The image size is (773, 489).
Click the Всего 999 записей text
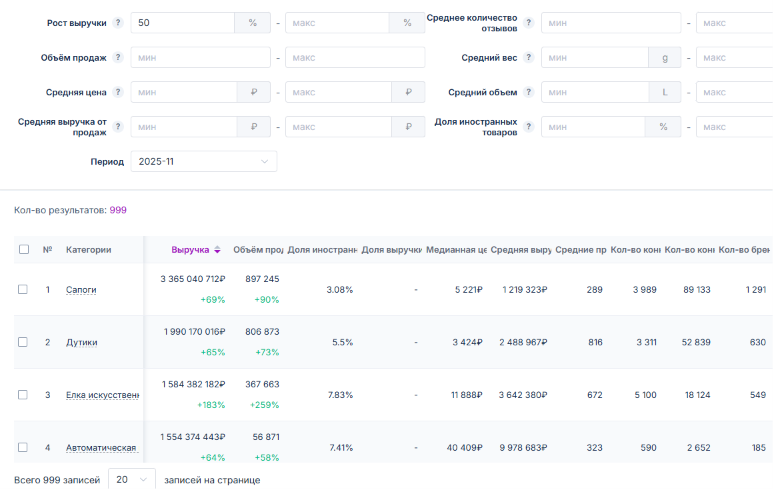pyautogui.click(x=57, y=480)
